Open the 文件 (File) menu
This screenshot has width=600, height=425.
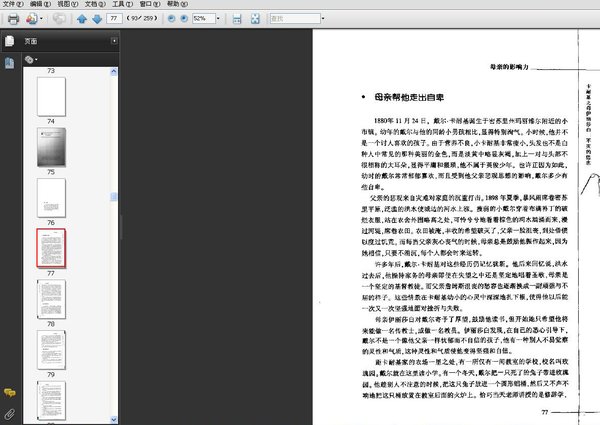point(11,5)
